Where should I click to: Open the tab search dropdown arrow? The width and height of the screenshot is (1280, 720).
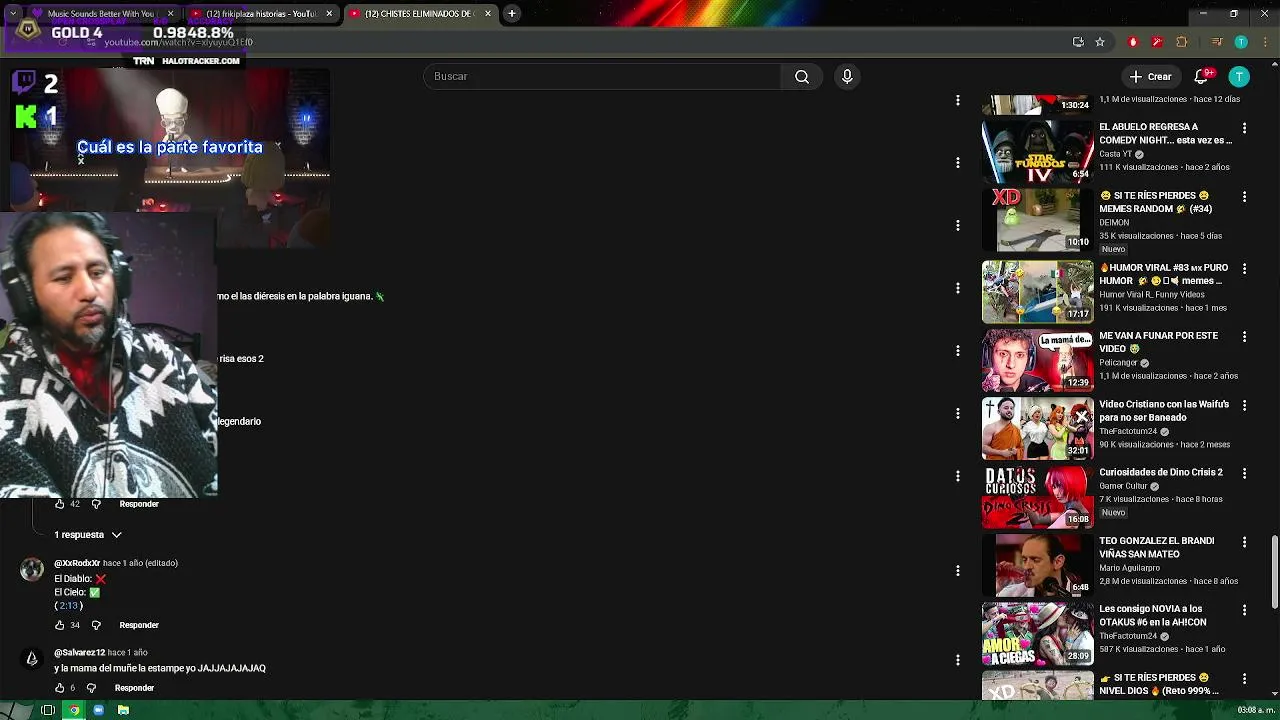(12, 13)
